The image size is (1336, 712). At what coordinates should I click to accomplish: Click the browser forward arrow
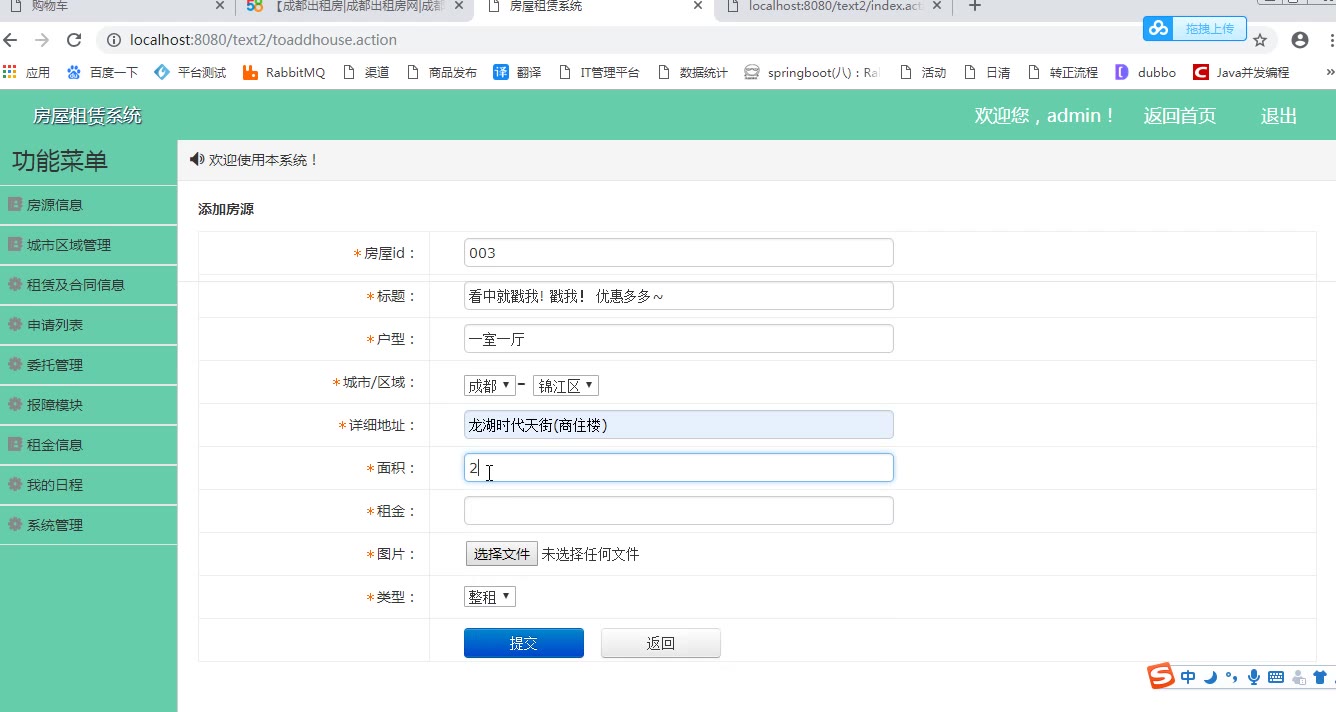pyautogui.click(x=42, y=40)
